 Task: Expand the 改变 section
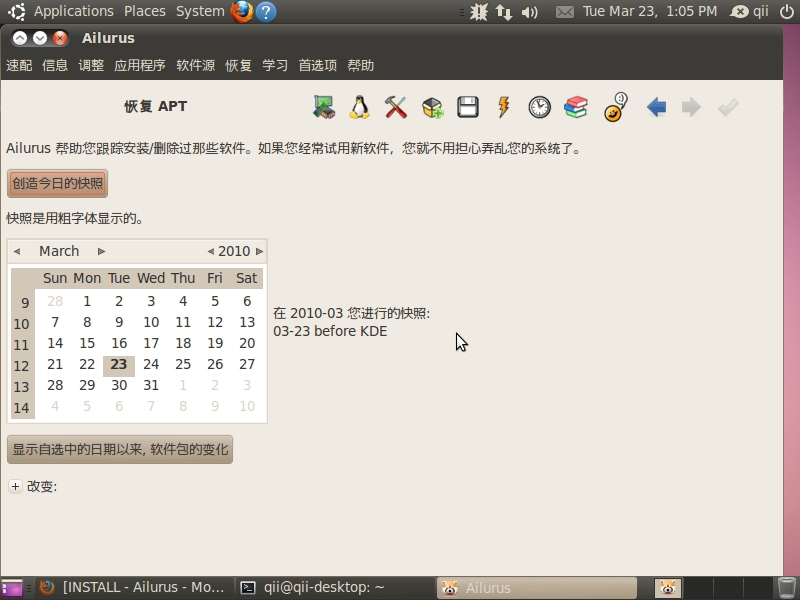tap(15, 487)
